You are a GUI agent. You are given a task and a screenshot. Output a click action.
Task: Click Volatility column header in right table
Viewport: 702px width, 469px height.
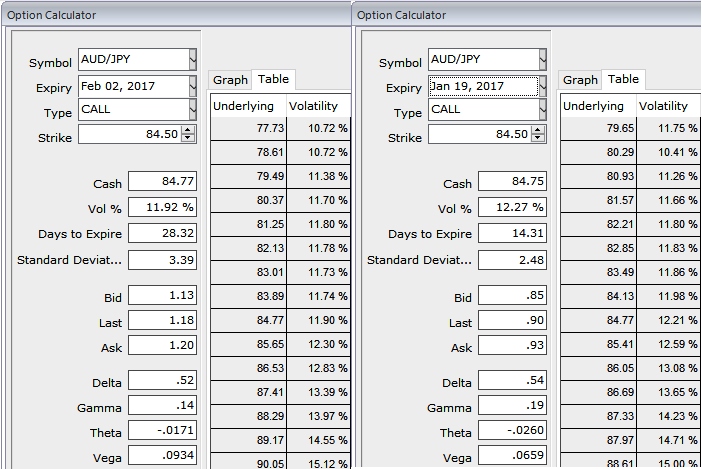click(668, 106)
